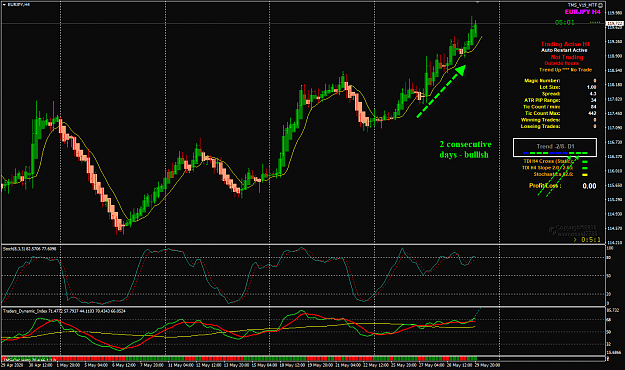Click the 25 May 20:00 time label
The image size is (625, 370).
404,365
